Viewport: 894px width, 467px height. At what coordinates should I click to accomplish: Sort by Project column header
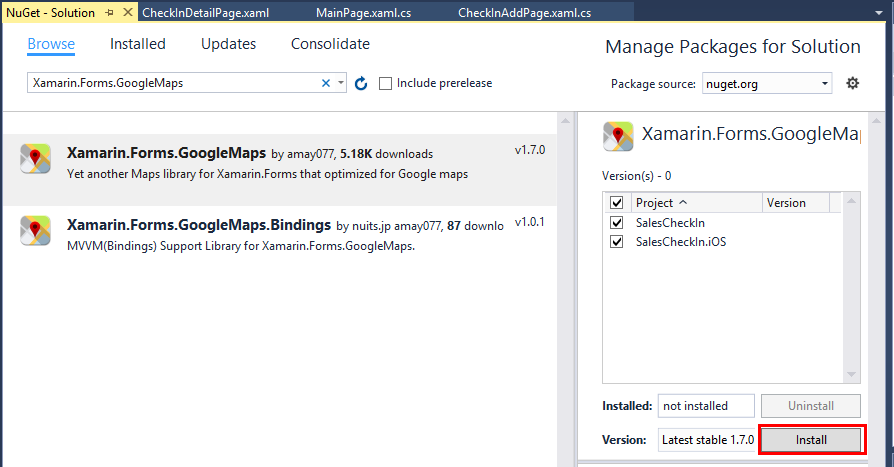tap(695, 203)
